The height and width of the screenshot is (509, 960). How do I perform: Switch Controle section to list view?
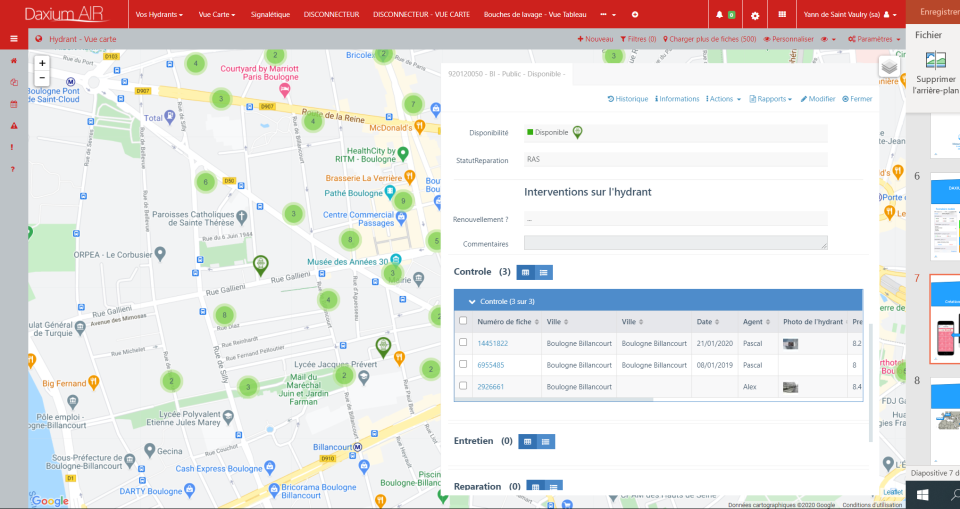[544, 273]
